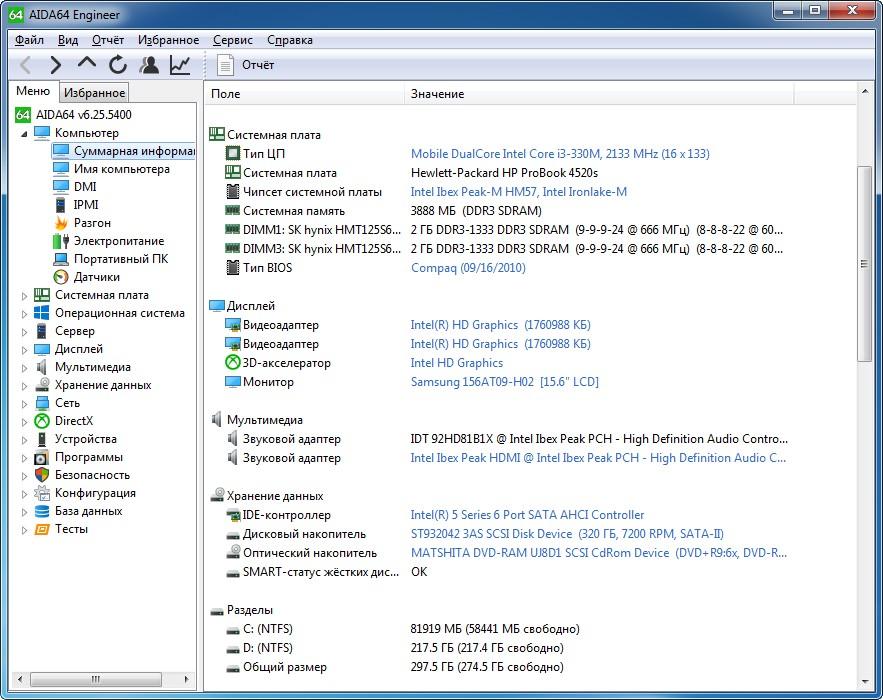Screen dimensions: 883x700
Task: Go back with the left arrow toolbar icon
Action: pos(25,65)
